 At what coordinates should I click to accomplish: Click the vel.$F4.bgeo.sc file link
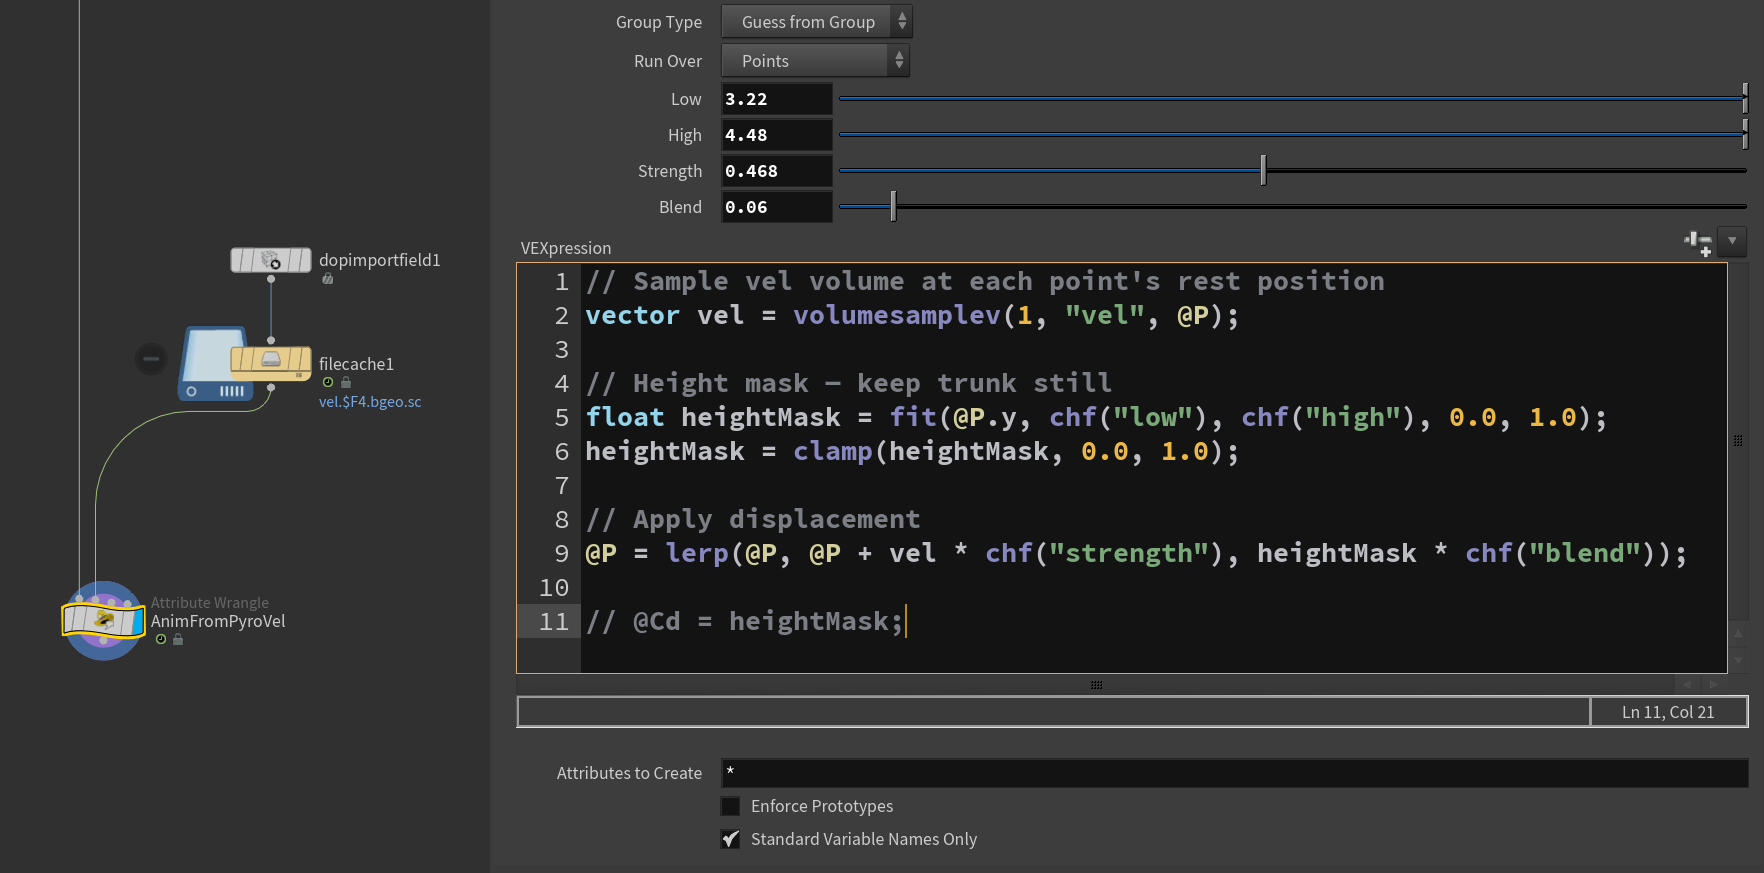(x=370, y=402)
